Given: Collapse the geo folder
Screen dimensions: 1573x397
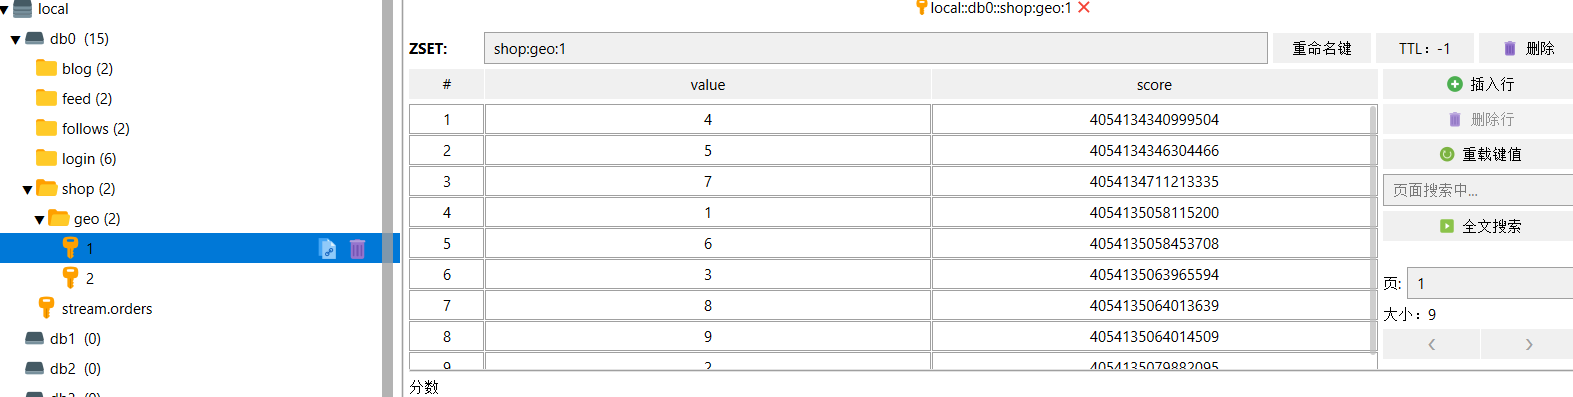Looking at the screenshot, I should (x=39, y=219).
